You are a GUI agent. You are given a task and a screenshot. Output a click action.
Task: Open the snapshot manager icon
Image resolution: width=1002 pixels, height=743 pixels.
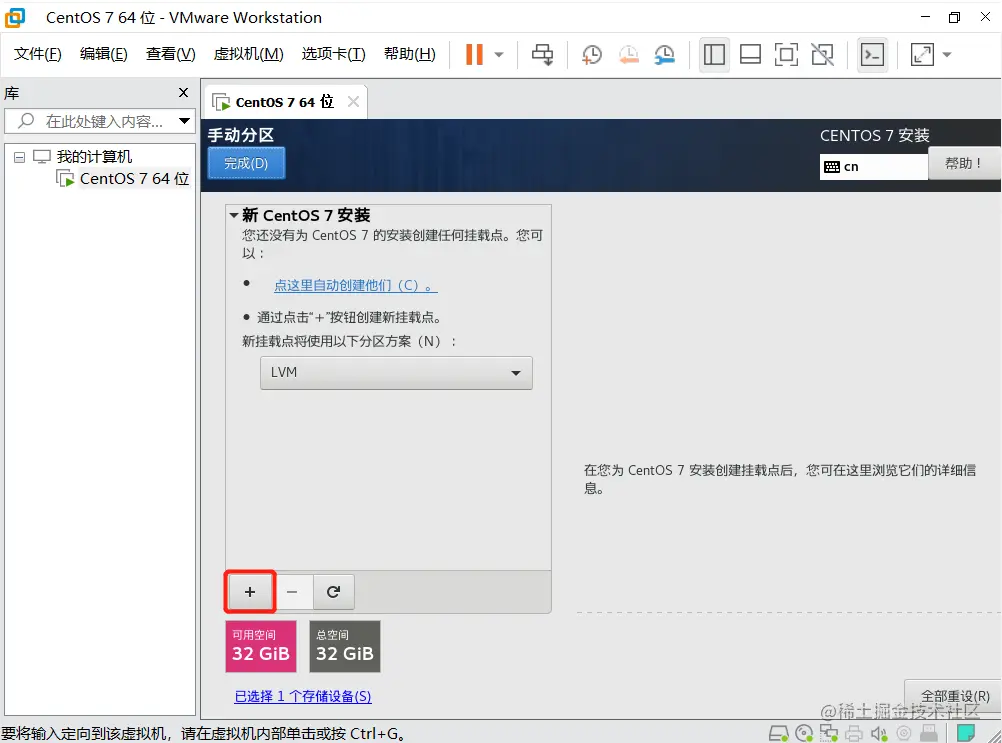[x=665, y=54]
